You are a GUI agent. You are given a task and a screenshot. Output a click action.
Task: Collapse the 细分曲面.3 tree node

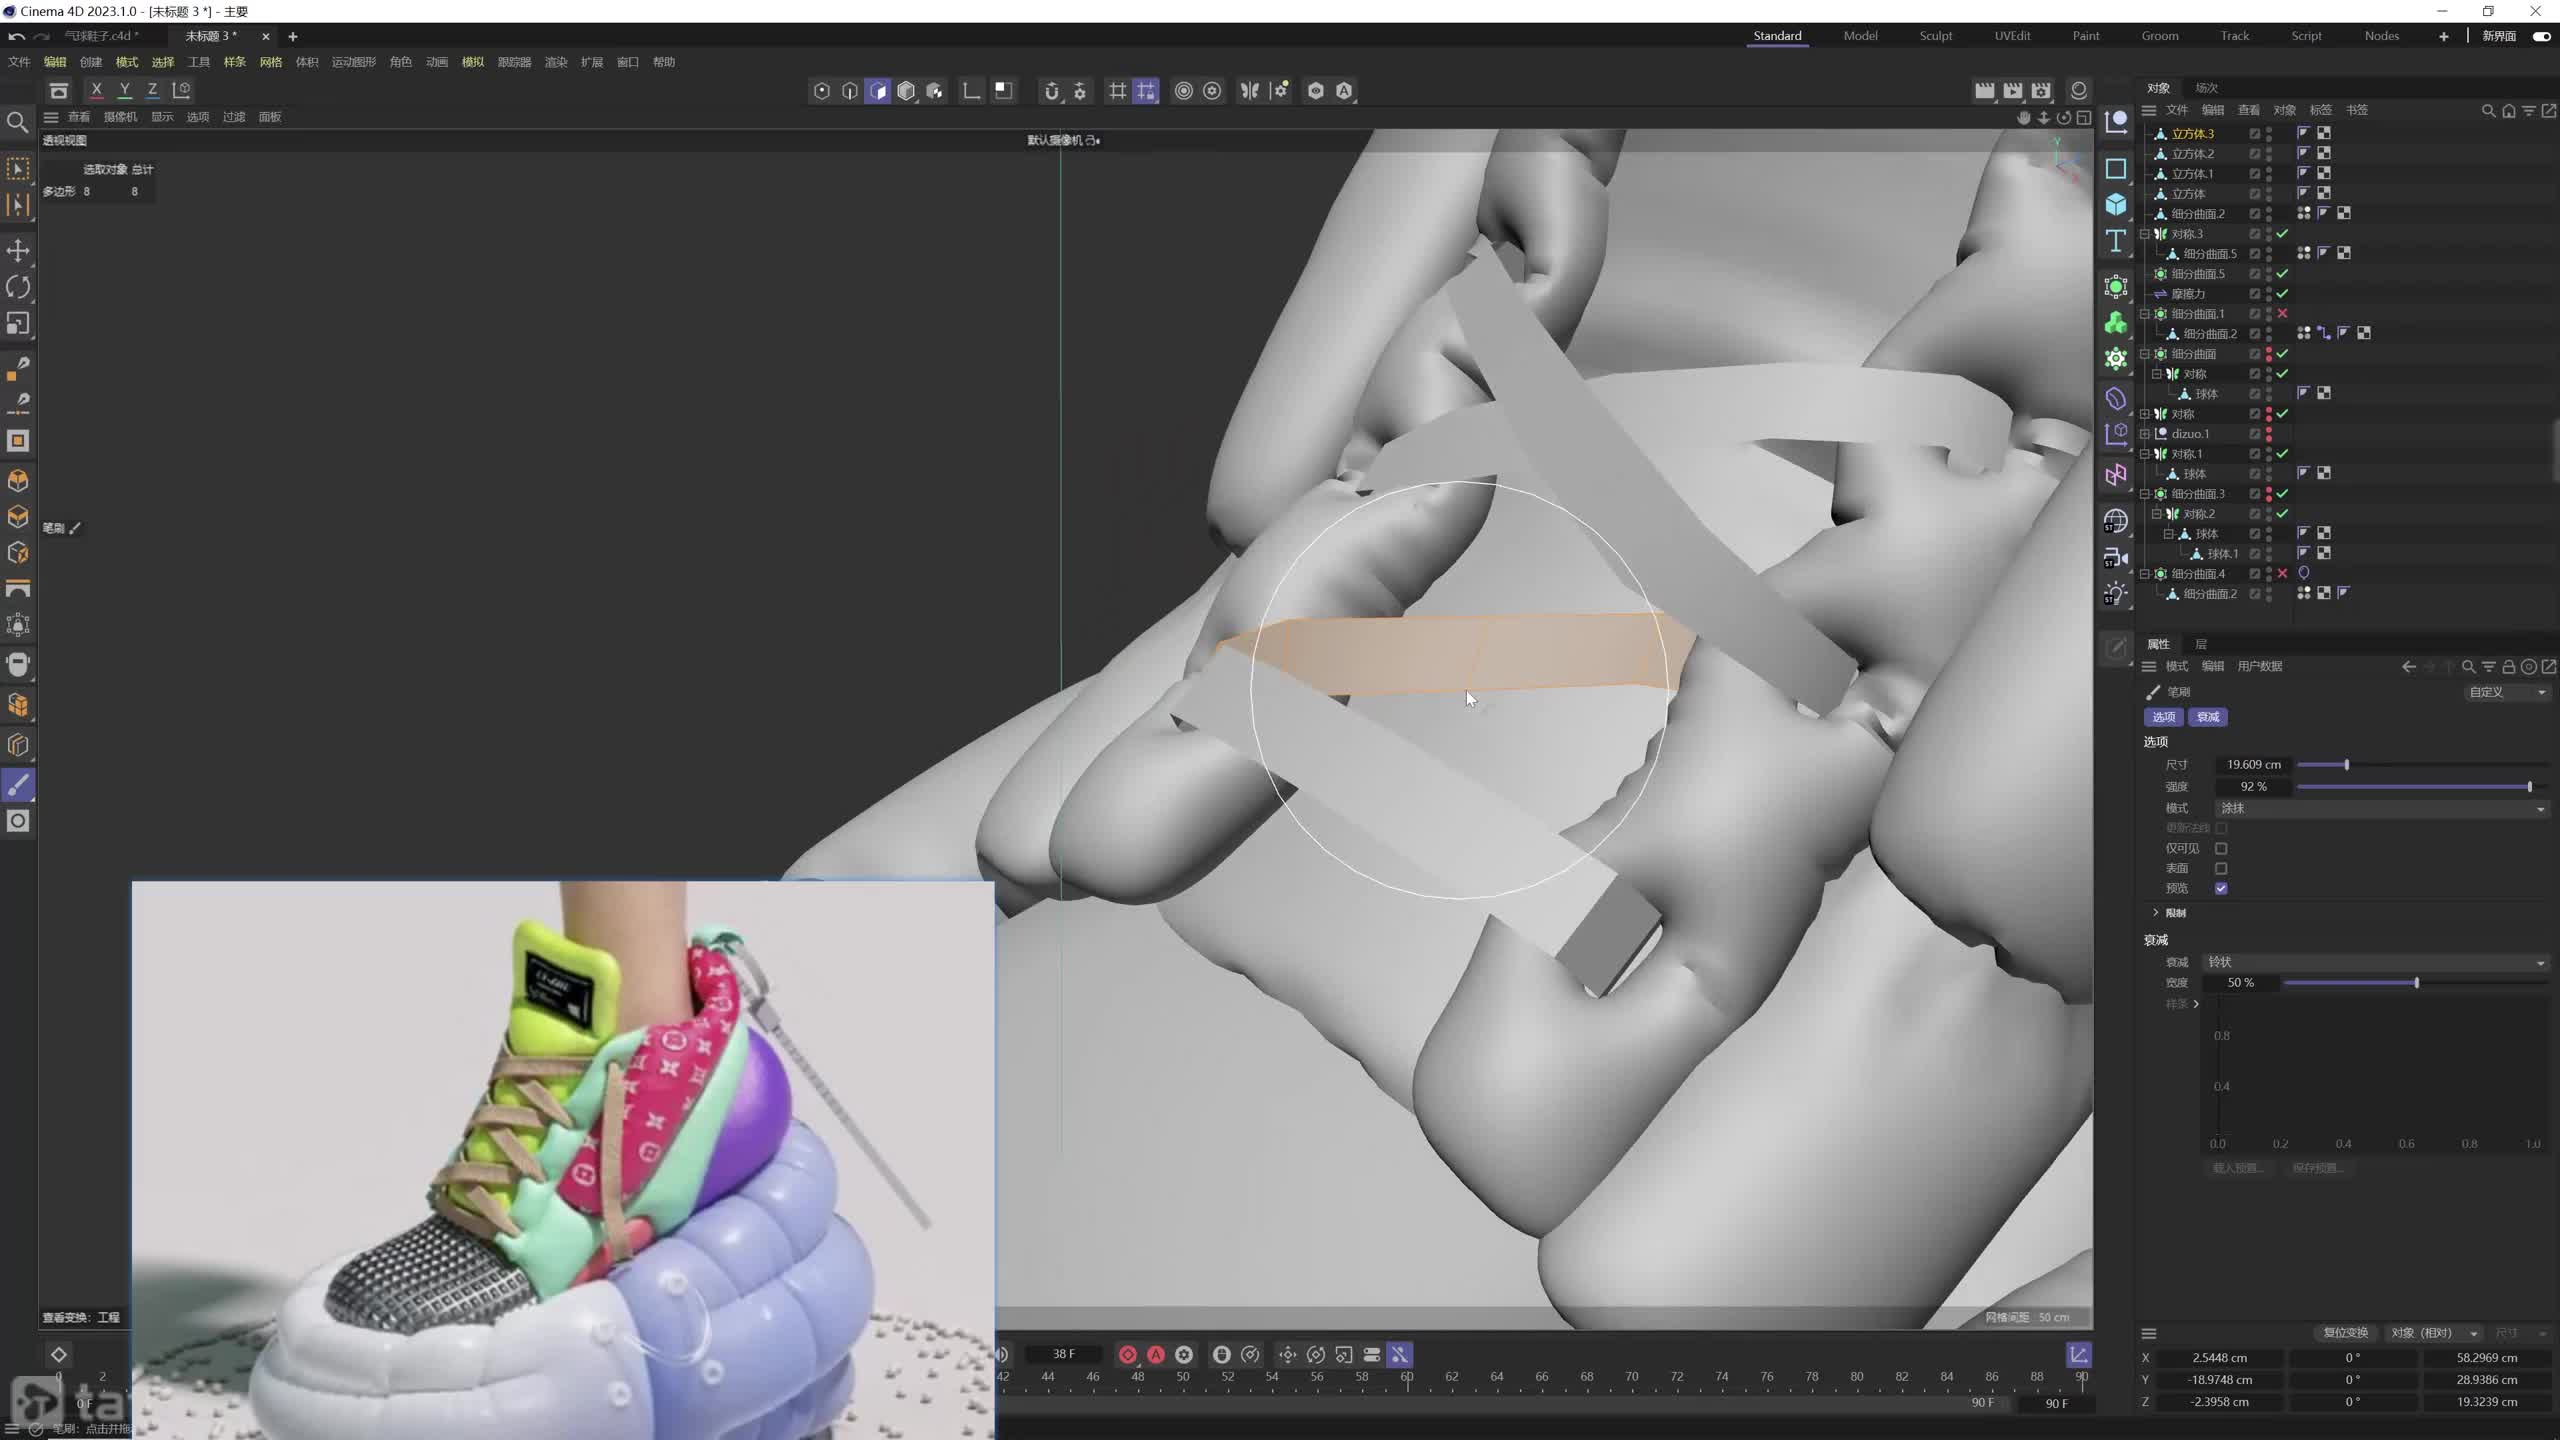tap(2145, 494)
